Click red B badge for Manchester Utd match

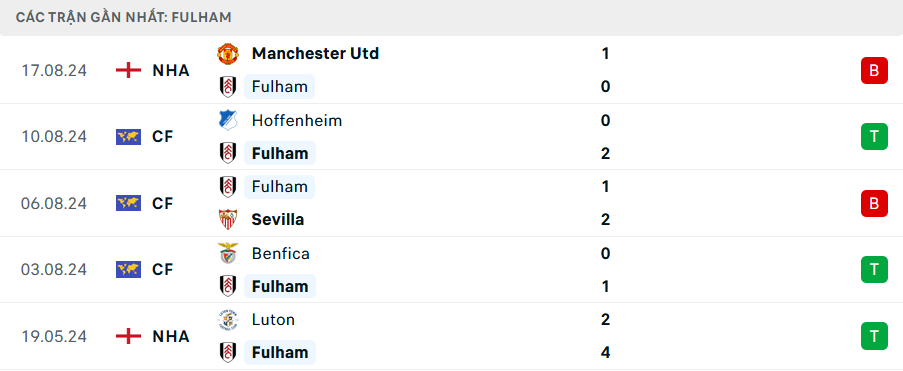point(874,70)
